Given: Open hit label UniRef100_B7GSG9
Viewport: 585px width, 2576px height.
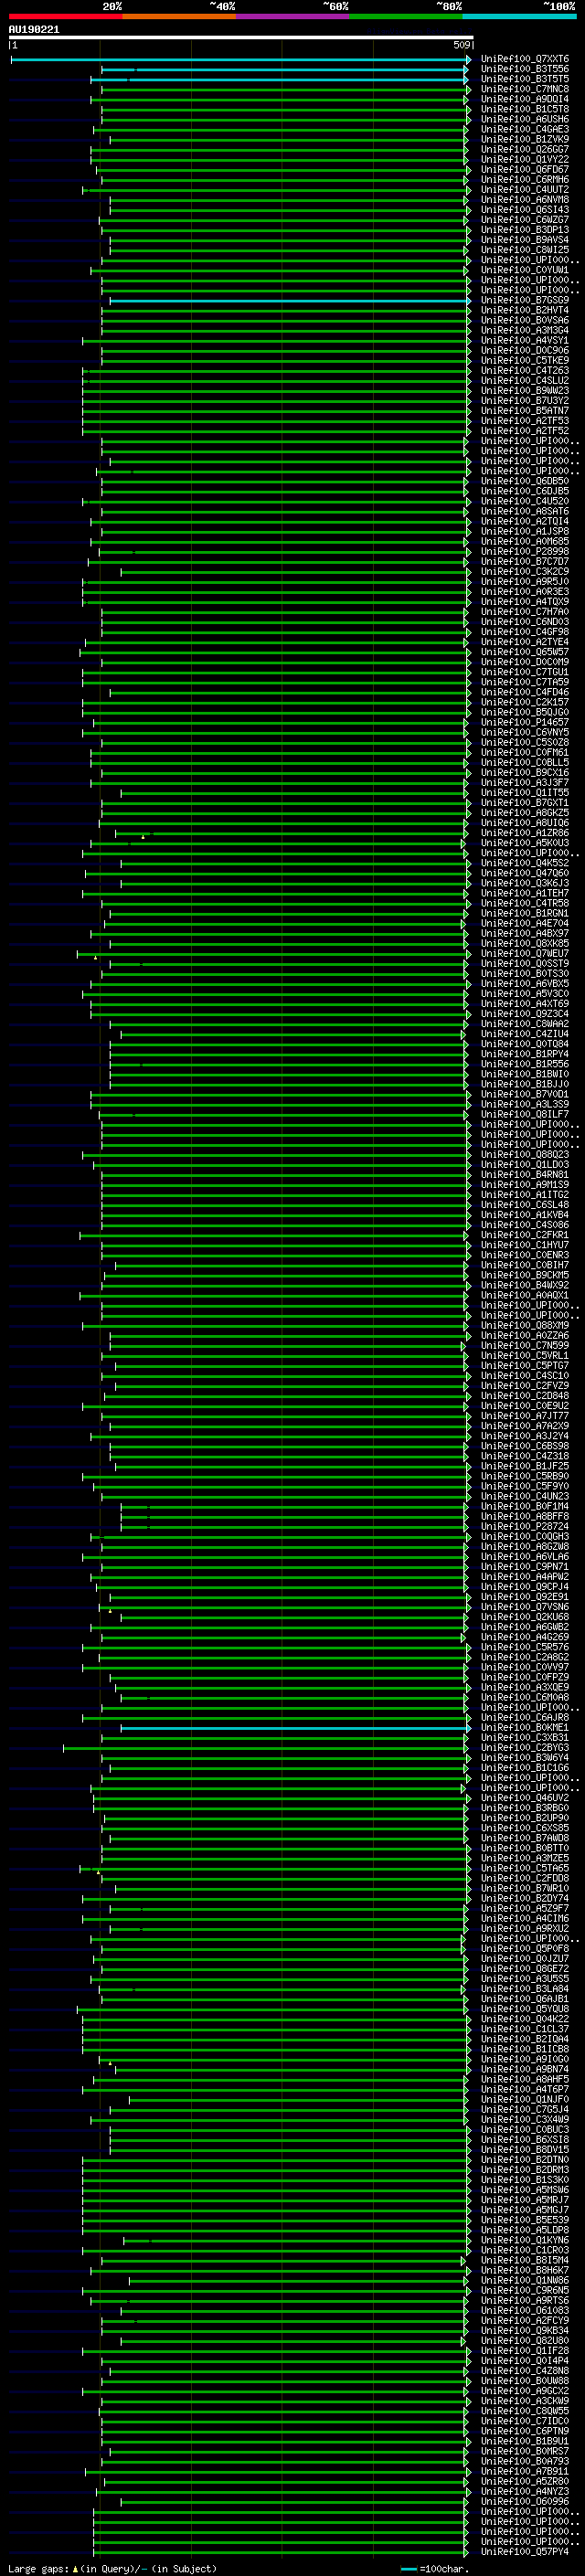Looking at the screenshot, I should (x=525, y=301).
